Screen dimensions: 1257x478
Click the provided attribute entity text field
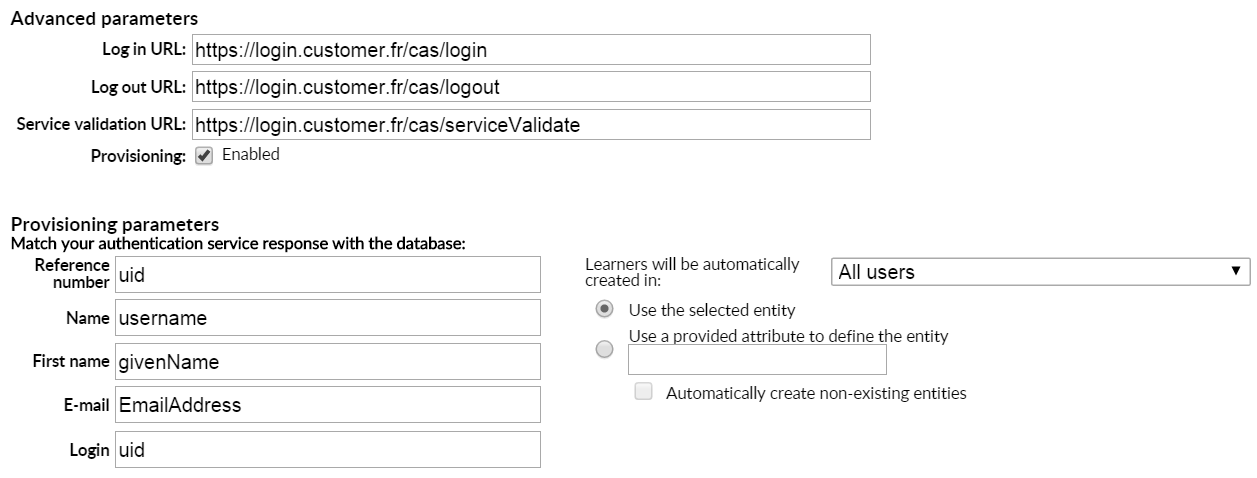[757, 359]
